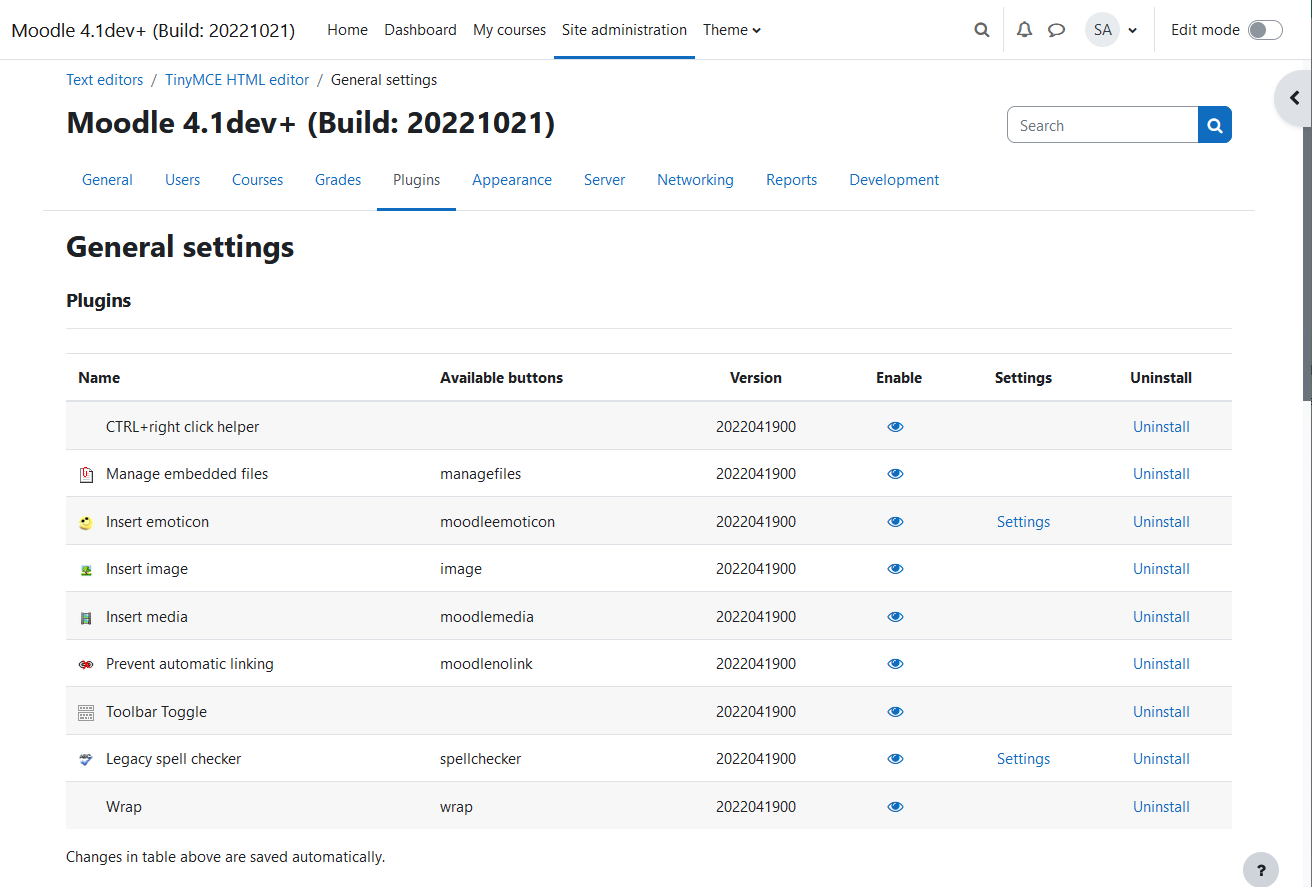Disable the Legacy spell checker plugin
Screen dimensions: 1312x887
click(895, 759)
